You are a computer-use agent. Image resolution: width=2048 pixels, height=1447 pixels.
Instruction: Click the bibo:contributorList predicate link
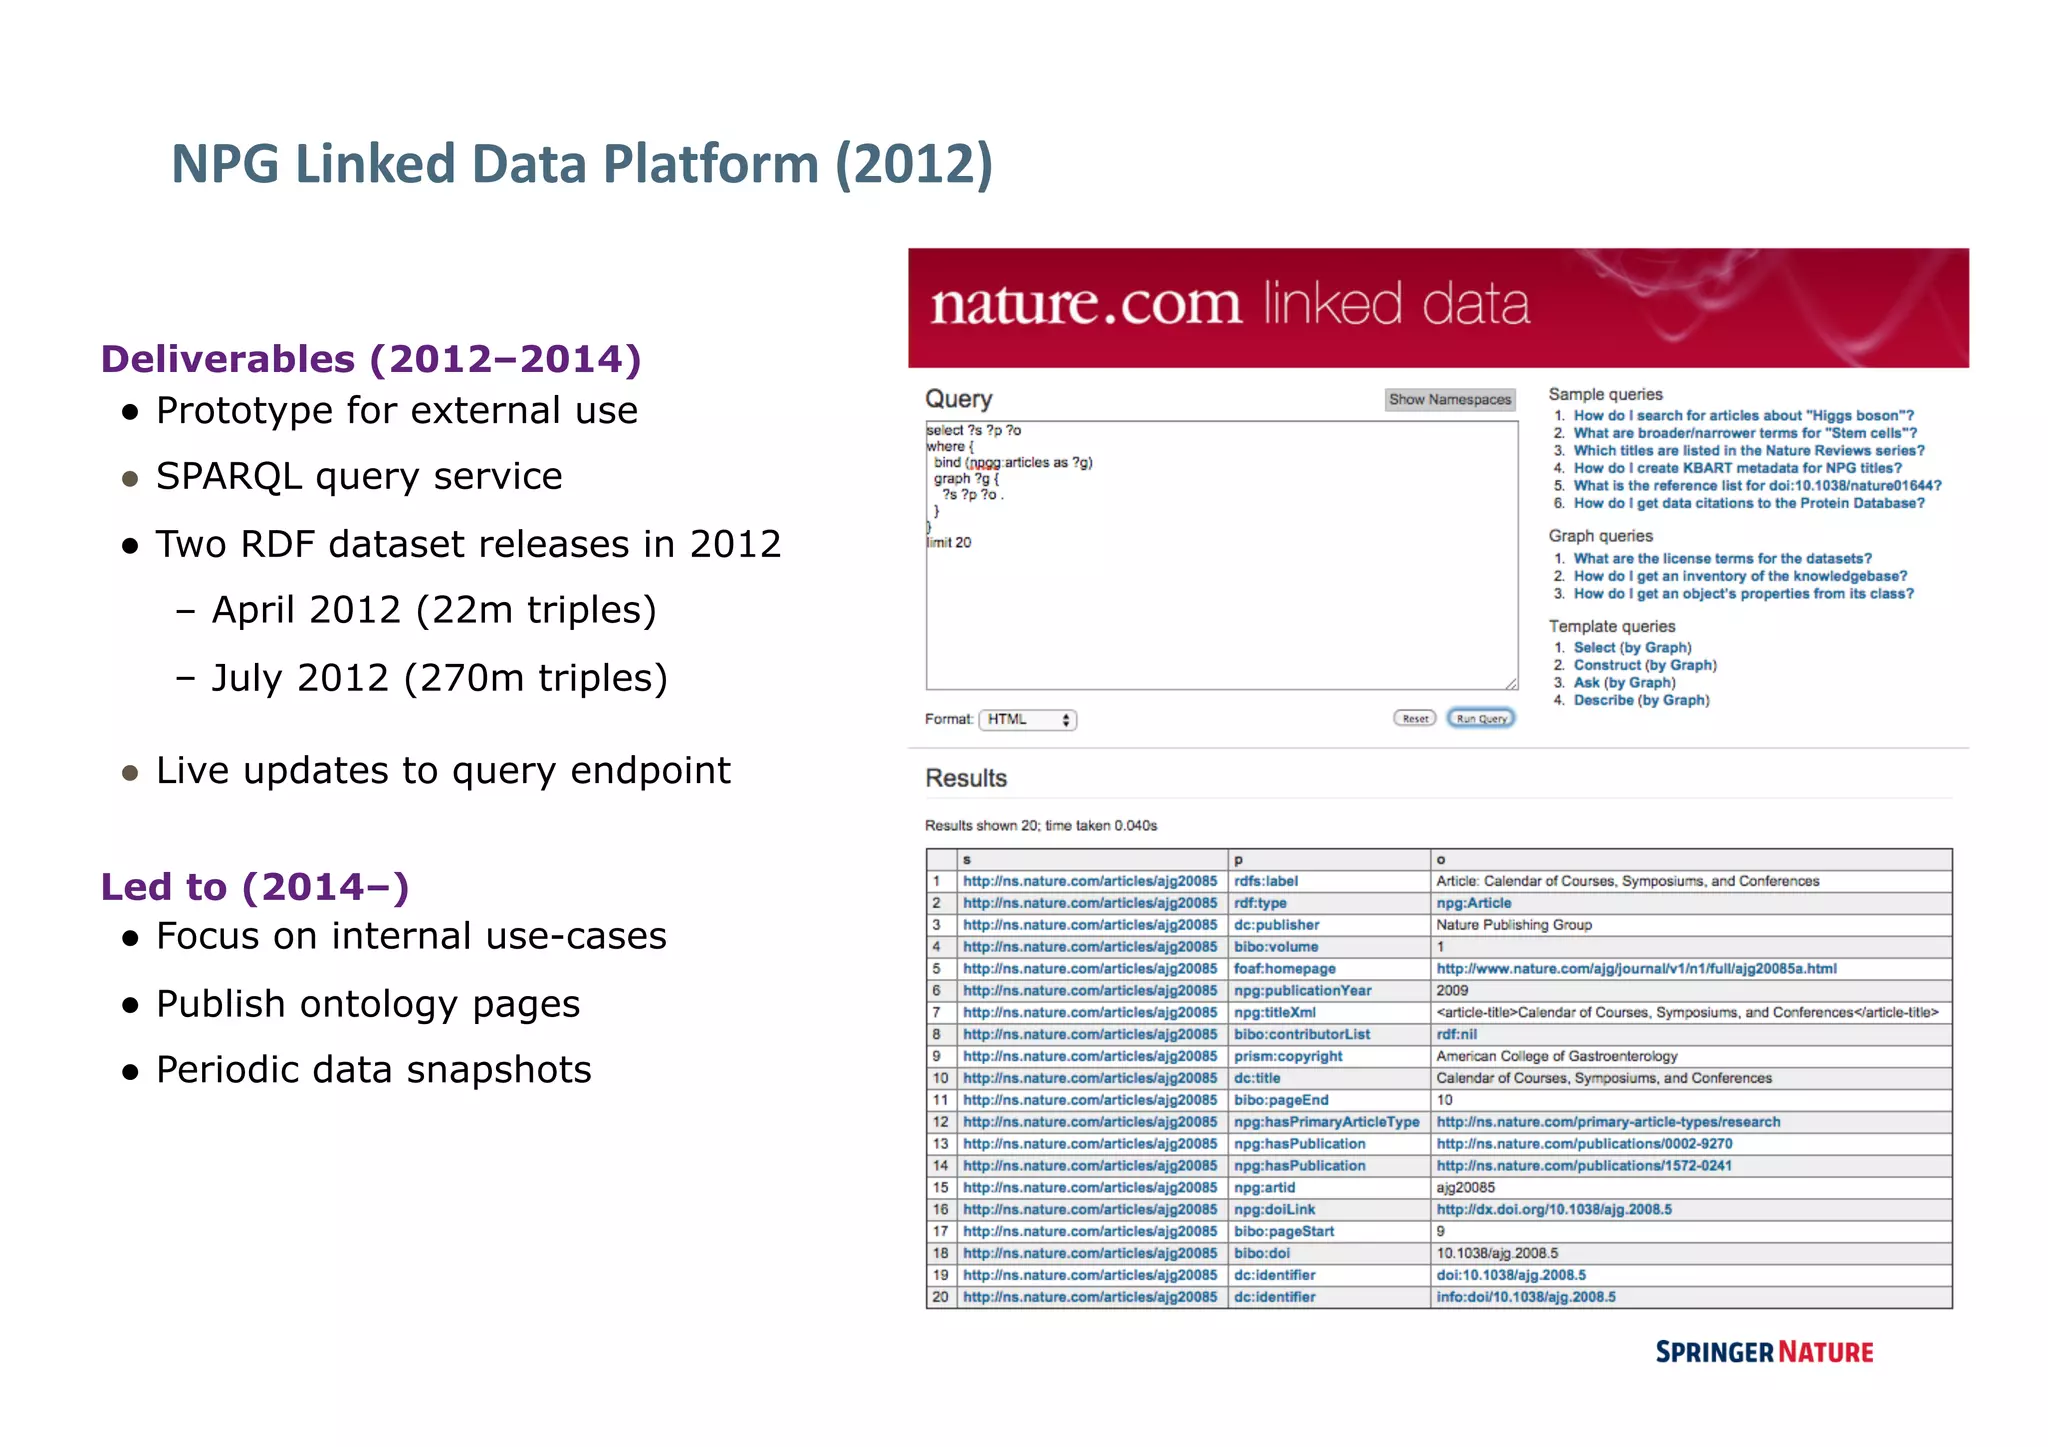point(1302,1034)
